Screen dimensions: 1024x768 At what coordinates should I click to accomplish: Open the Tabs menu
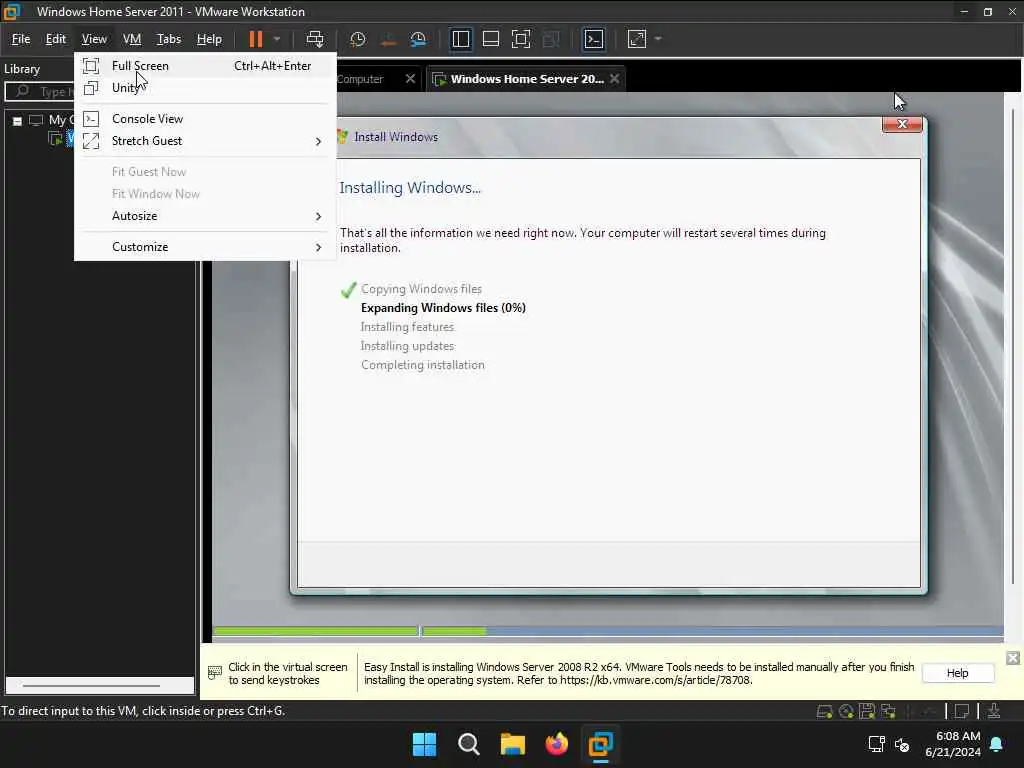coord(168,39)
